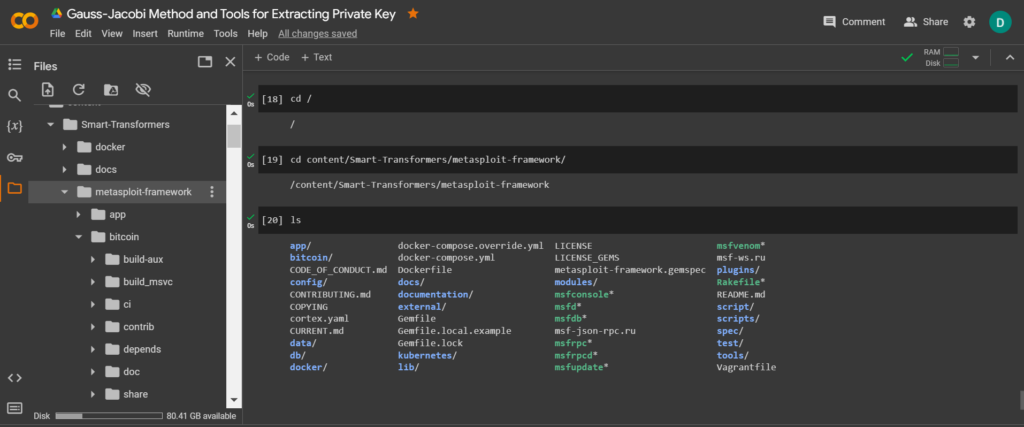Collapse the header with up chevron
This screenshot has width=1024, height=427.
1010,57
